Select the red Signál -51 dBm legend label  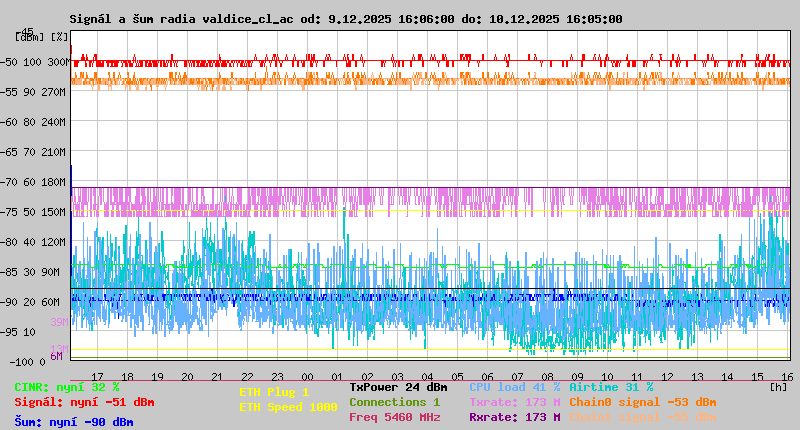click(84, 402)
